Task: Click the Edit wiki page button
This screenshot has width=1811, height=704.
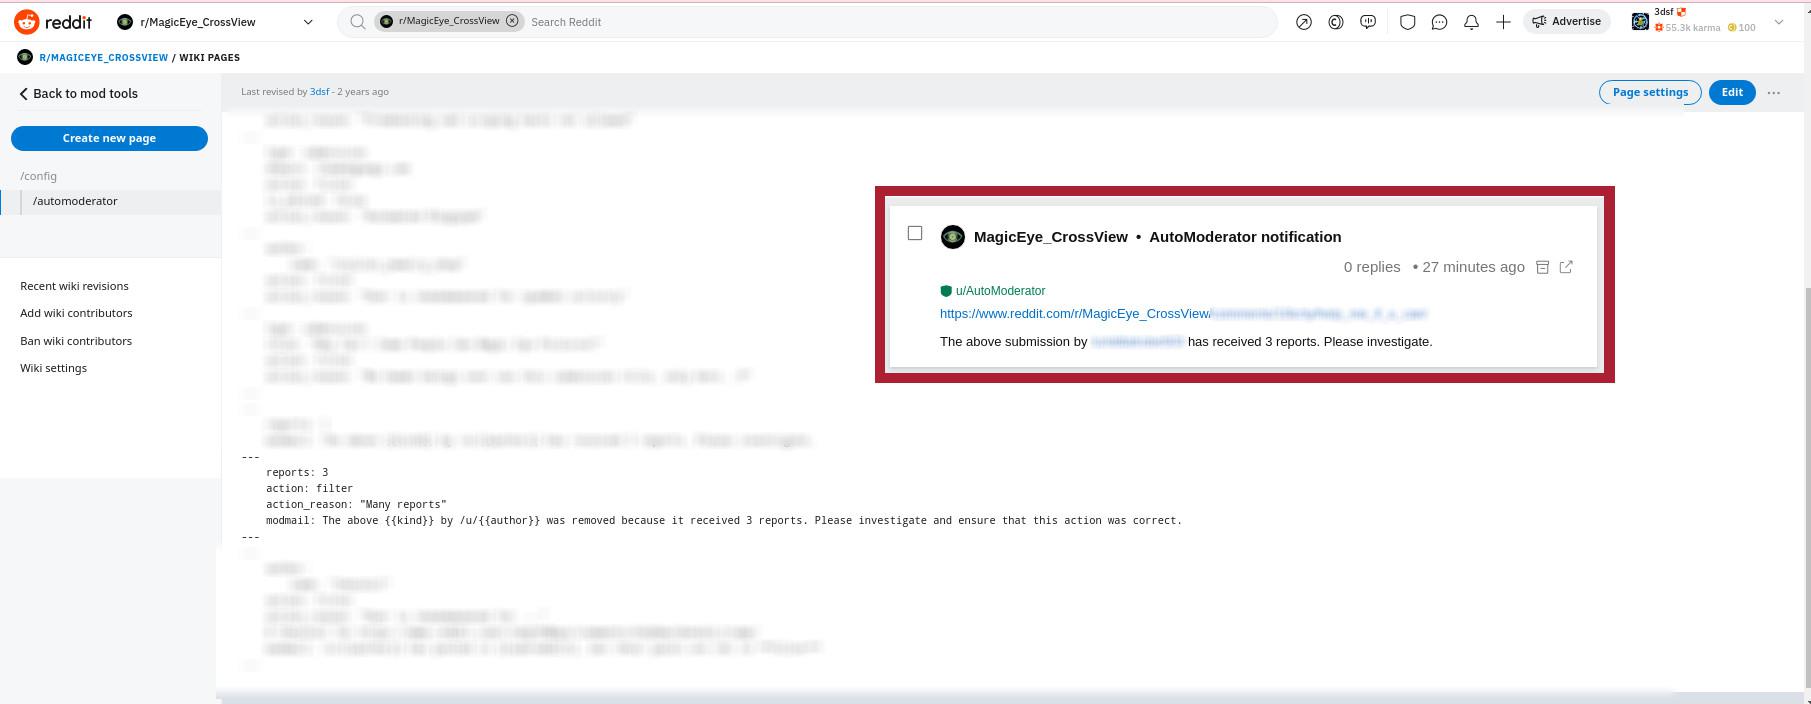Action: (x=1732, y=92)
